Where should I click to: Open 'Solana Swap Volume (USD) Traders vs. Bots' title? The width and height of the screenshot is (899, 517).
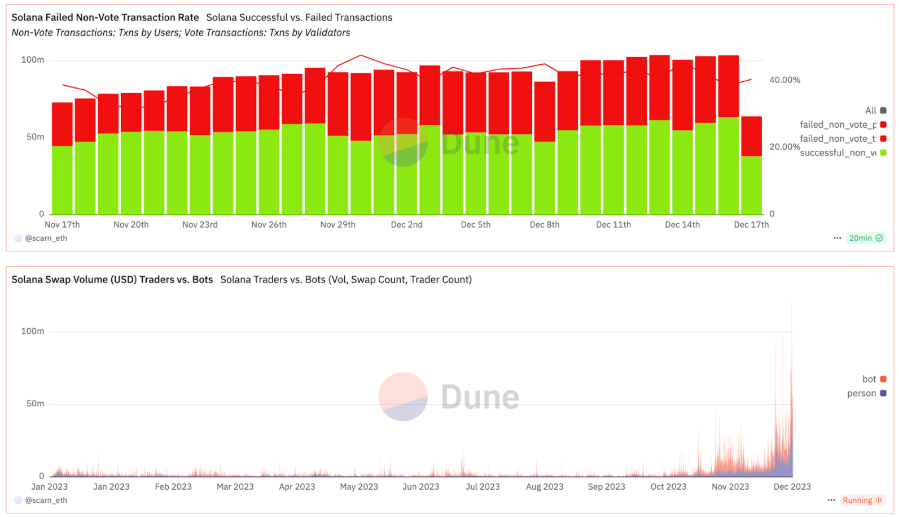112,280
